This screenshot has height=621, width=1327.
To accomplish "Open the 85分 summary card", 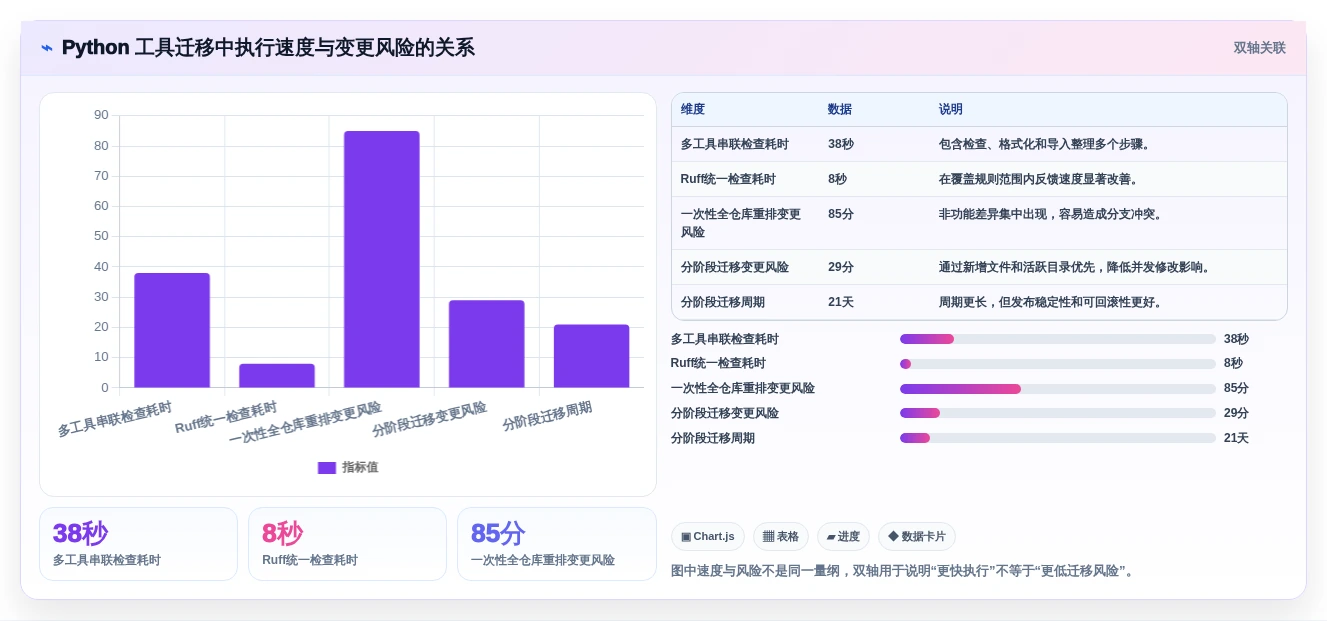I will [x=557, y=544].
